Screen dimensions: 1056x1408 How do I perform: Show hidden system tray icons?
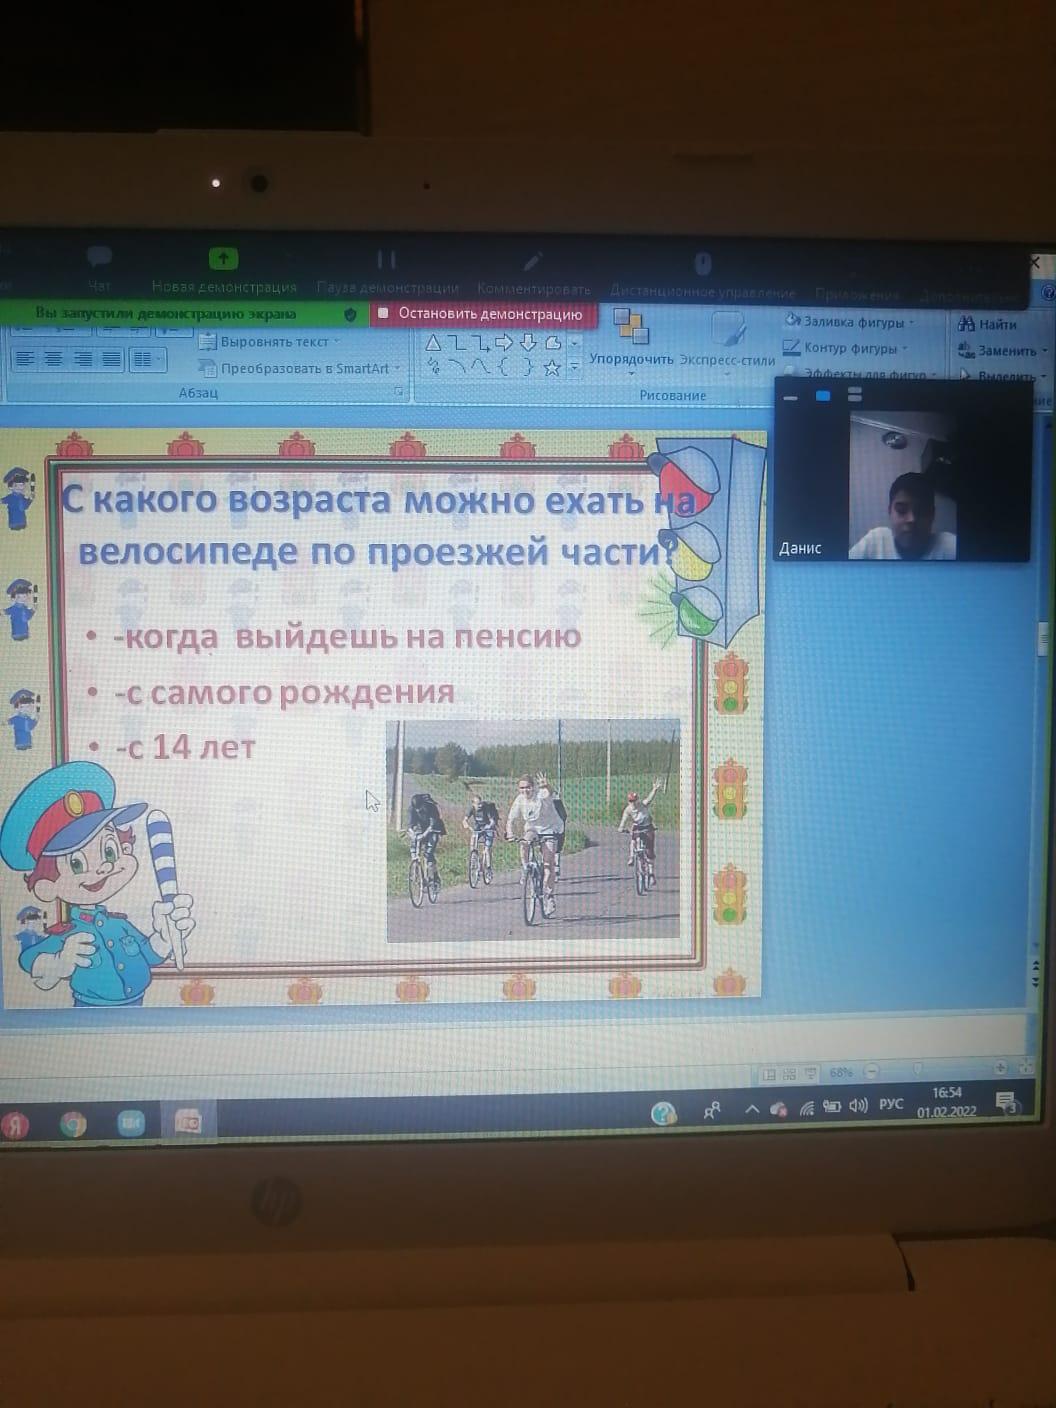click(x=752, y=1109)
